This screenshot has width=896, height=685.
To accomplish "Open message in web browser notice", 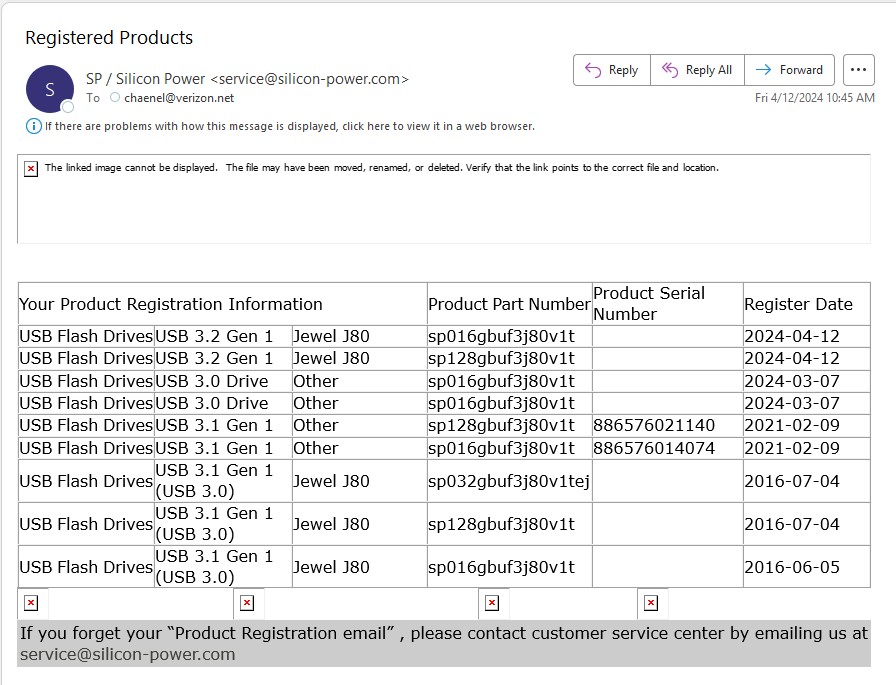I will coord(290,126).
